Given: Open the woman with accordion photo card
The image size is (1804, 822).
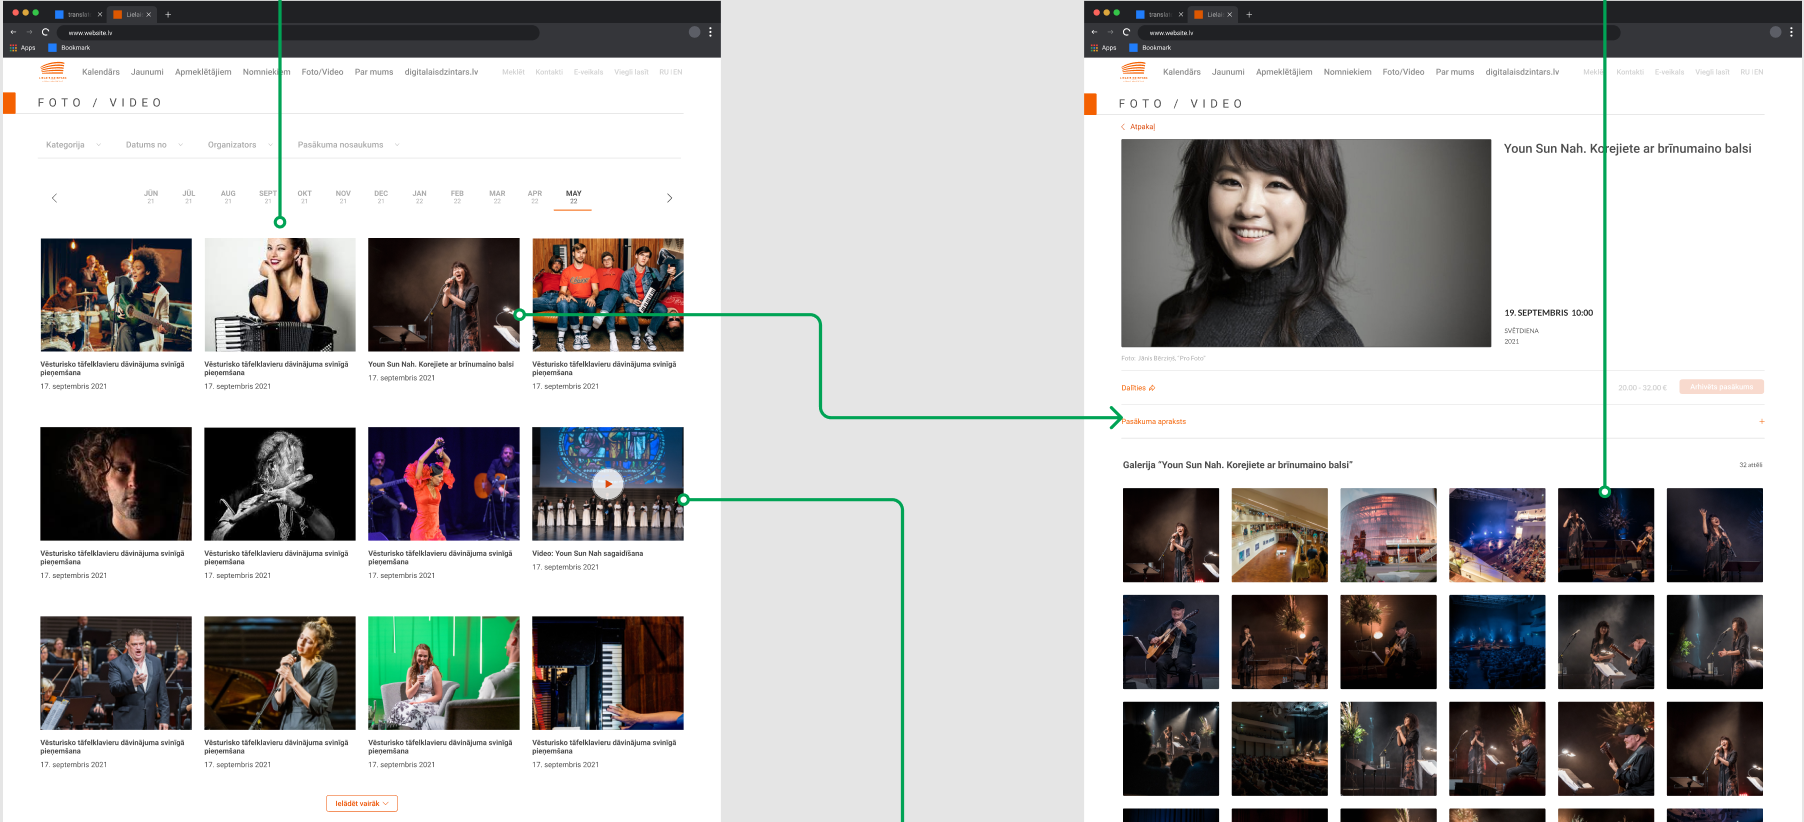Looking at the screenshot, I should point(280,294).
